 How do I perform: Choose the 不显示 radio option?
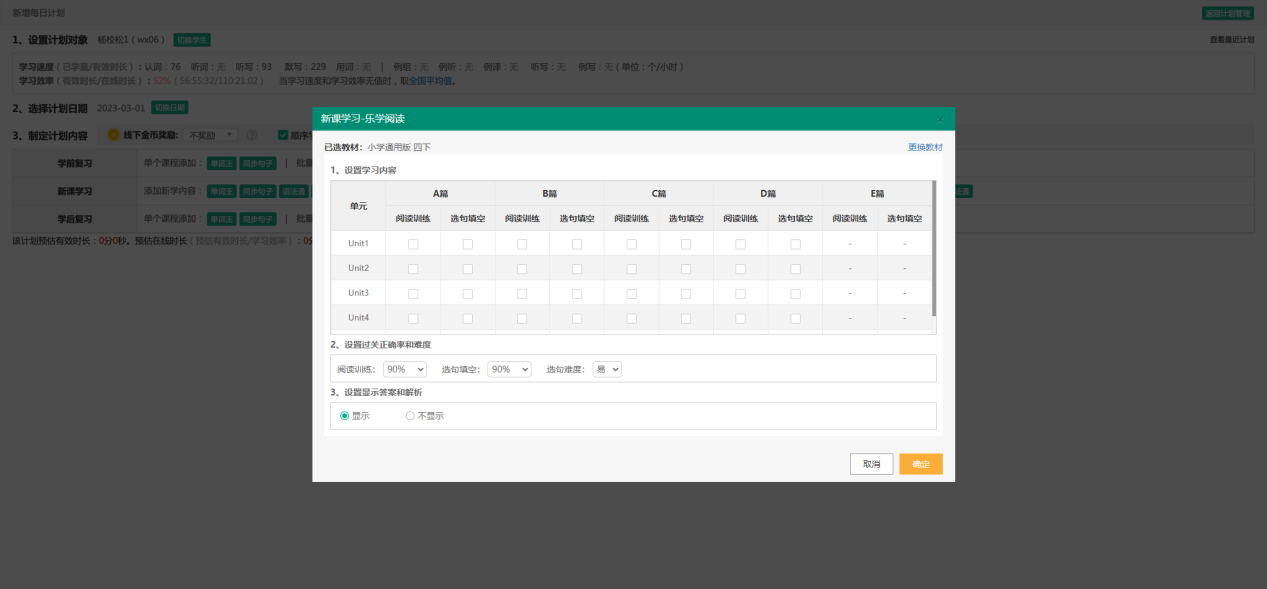(x=409, y=416)
